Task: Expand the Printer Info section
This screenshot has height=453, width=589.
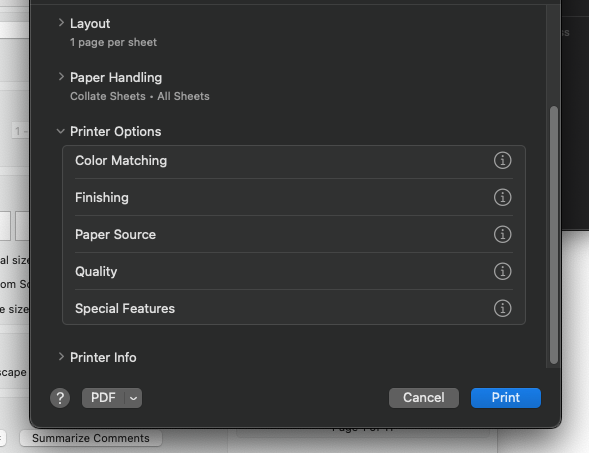Action: 61,357
